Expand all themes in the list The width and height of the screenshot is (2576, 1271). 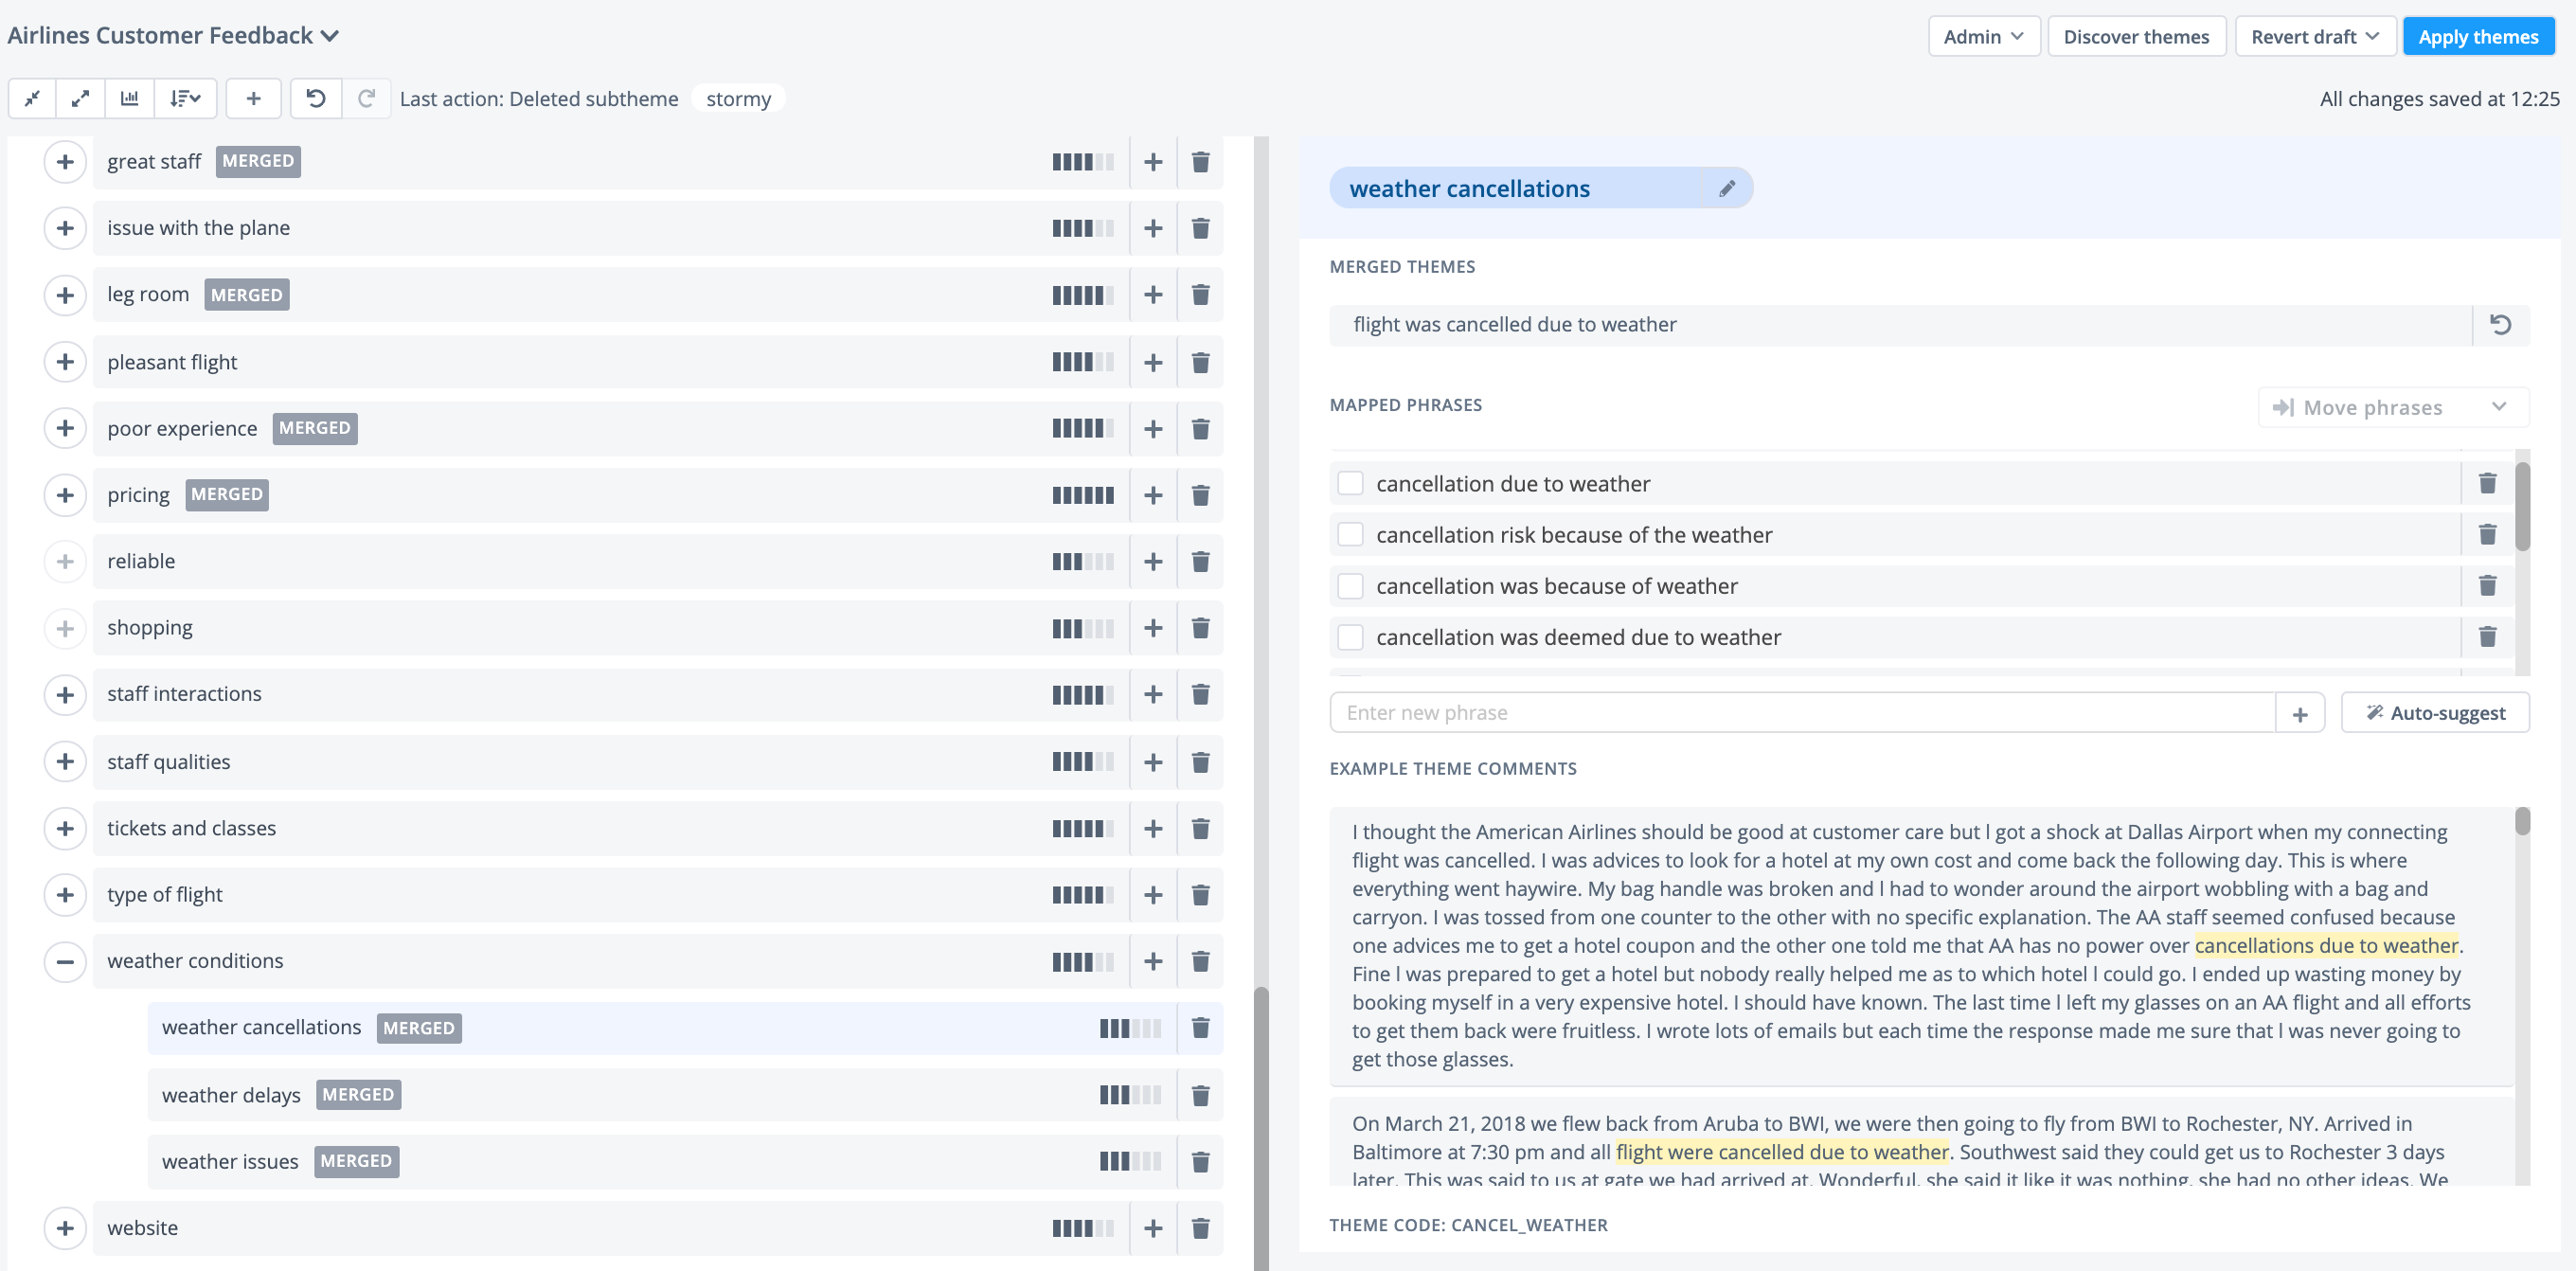(80, 98)
